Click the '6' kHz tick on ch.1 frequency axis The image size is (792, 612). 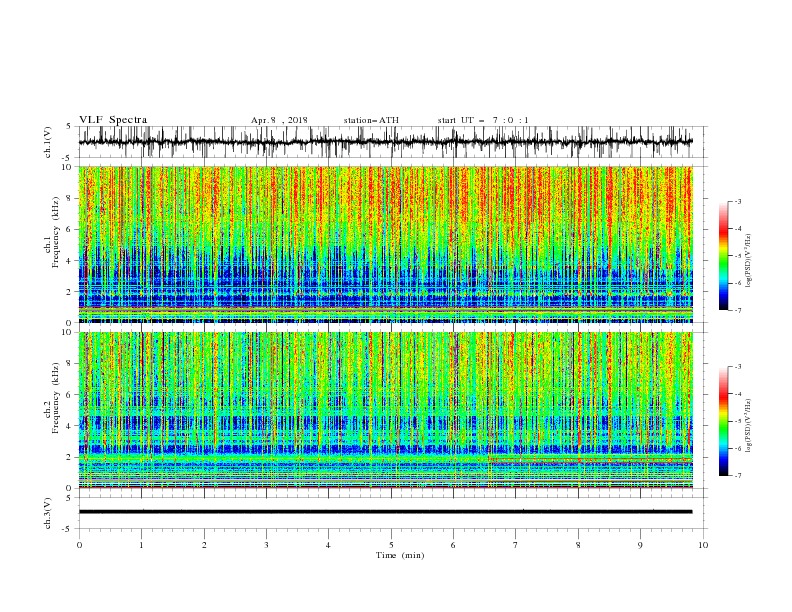pyautogui.click(x=70, y=229)
